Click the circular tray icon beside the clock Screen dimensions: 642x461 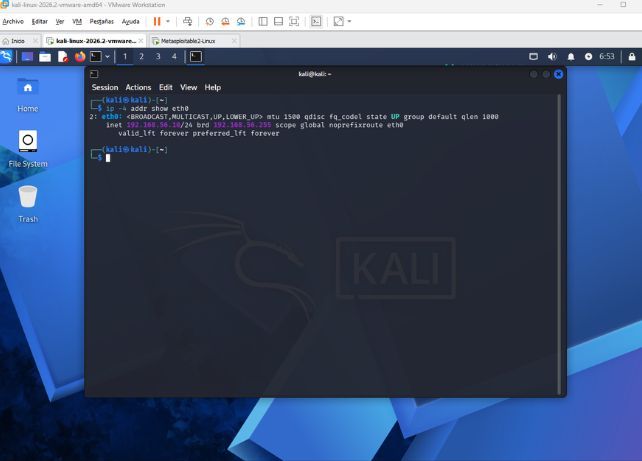pyautogui.click(x=588, y=56)
